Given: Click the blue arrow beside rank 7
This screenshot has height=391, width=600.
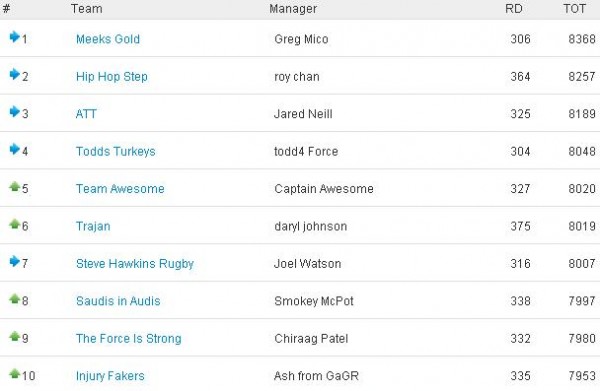Looking at the screenshot, I should (x=15, y=261).
